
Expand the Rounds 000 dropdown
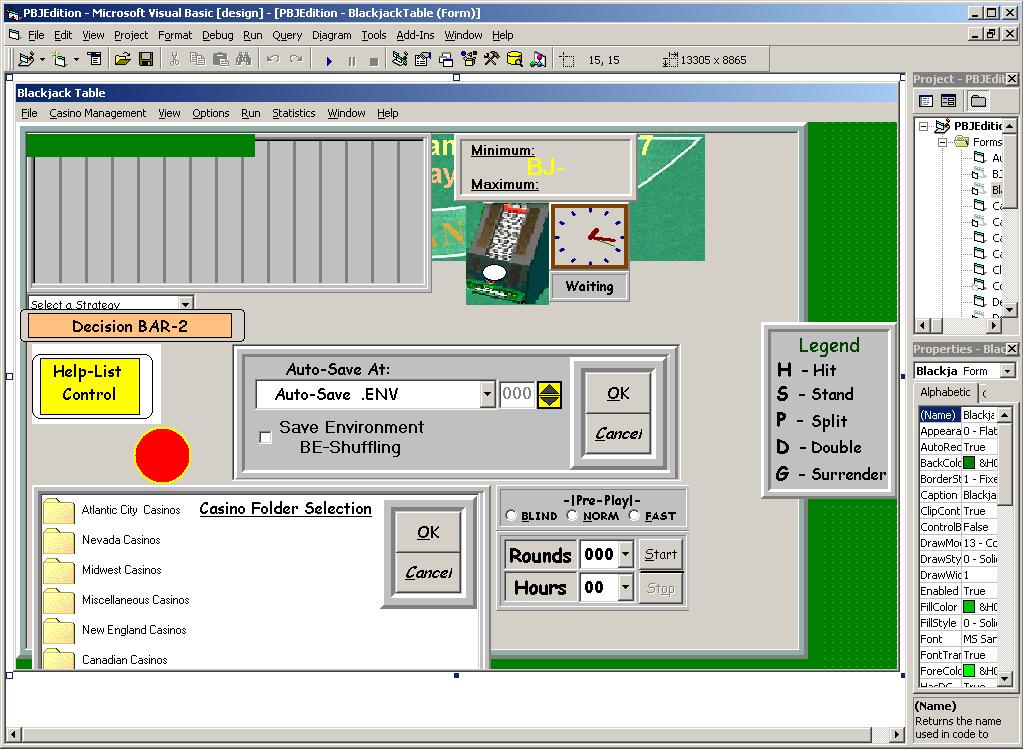coord(625,555)
